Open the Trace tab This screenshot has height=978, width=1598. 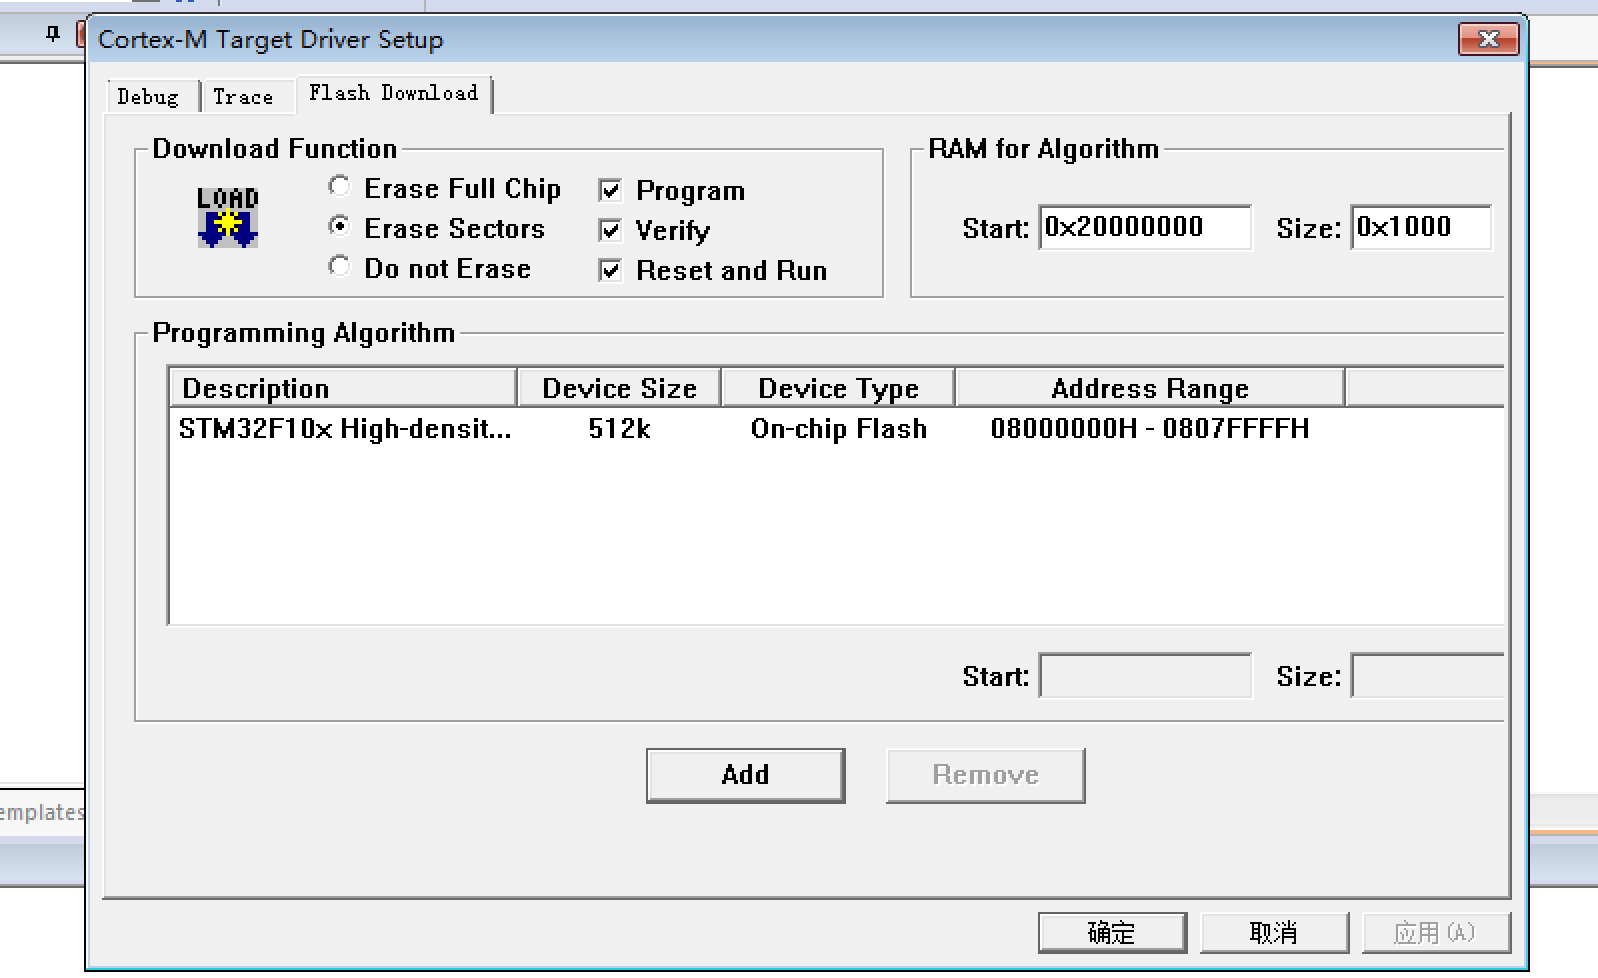coord(243,97)
